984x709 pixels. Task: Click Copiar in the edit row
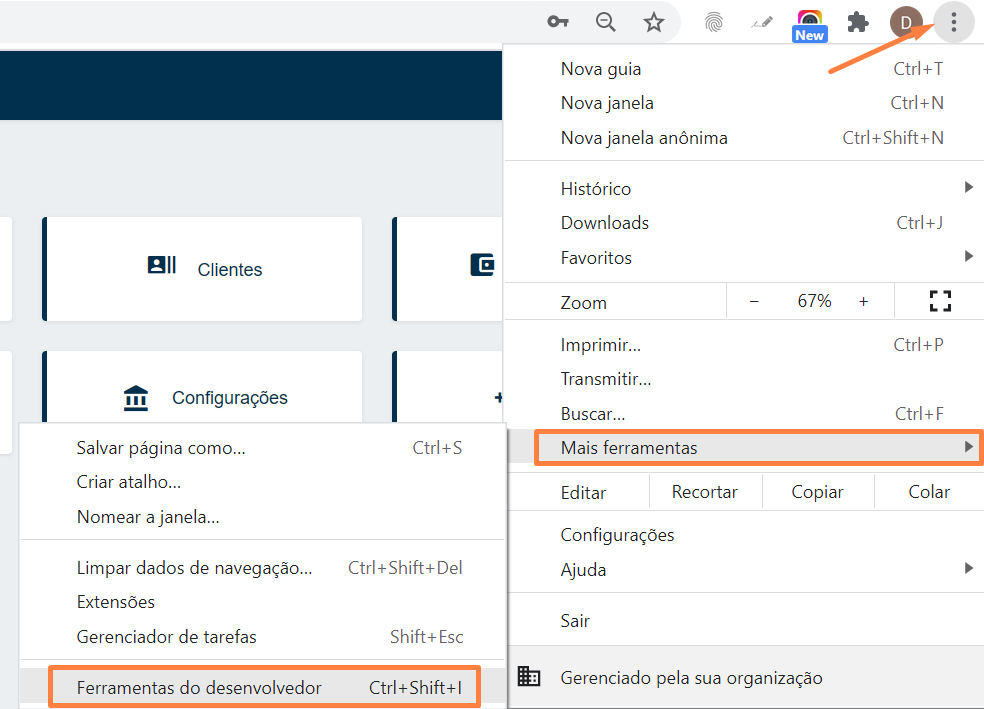coord(818,492)
